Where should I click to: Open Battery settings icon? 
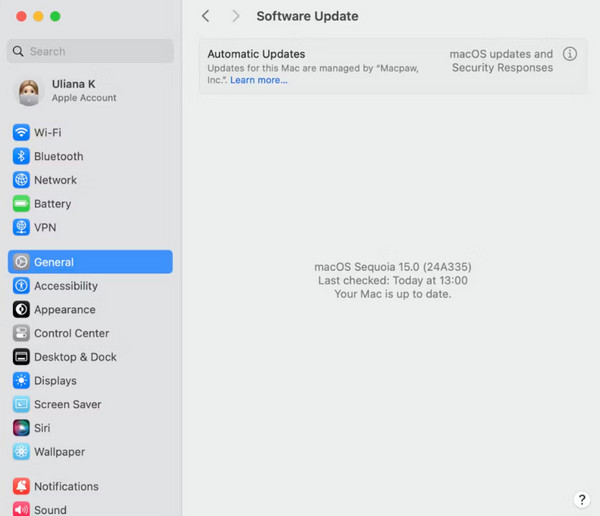click(x=21, y=204)
